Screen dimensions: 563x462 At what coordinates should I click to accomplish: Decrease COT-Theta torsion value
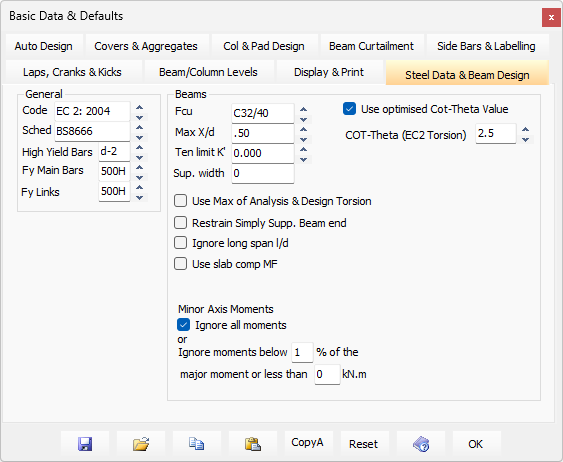(525, 140)
